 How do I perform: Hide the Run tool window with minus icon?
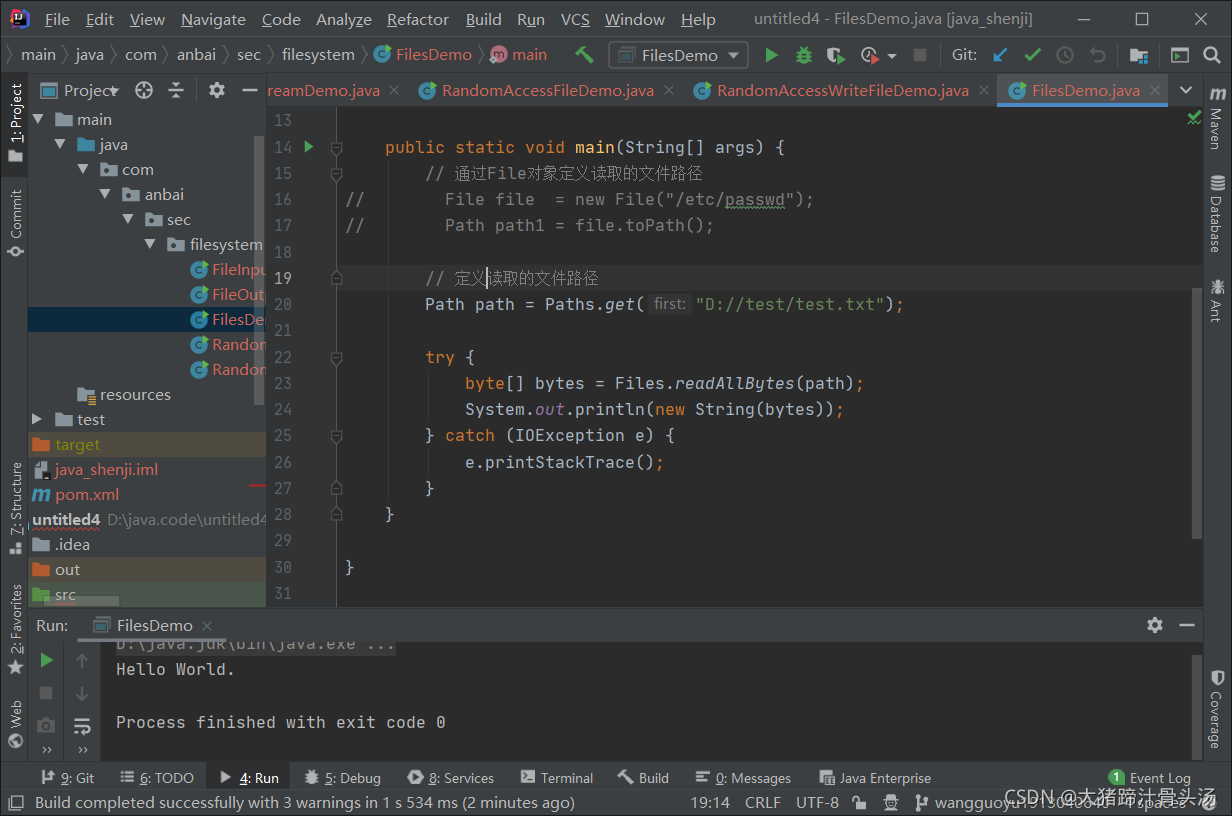[x=1187, y=625]
